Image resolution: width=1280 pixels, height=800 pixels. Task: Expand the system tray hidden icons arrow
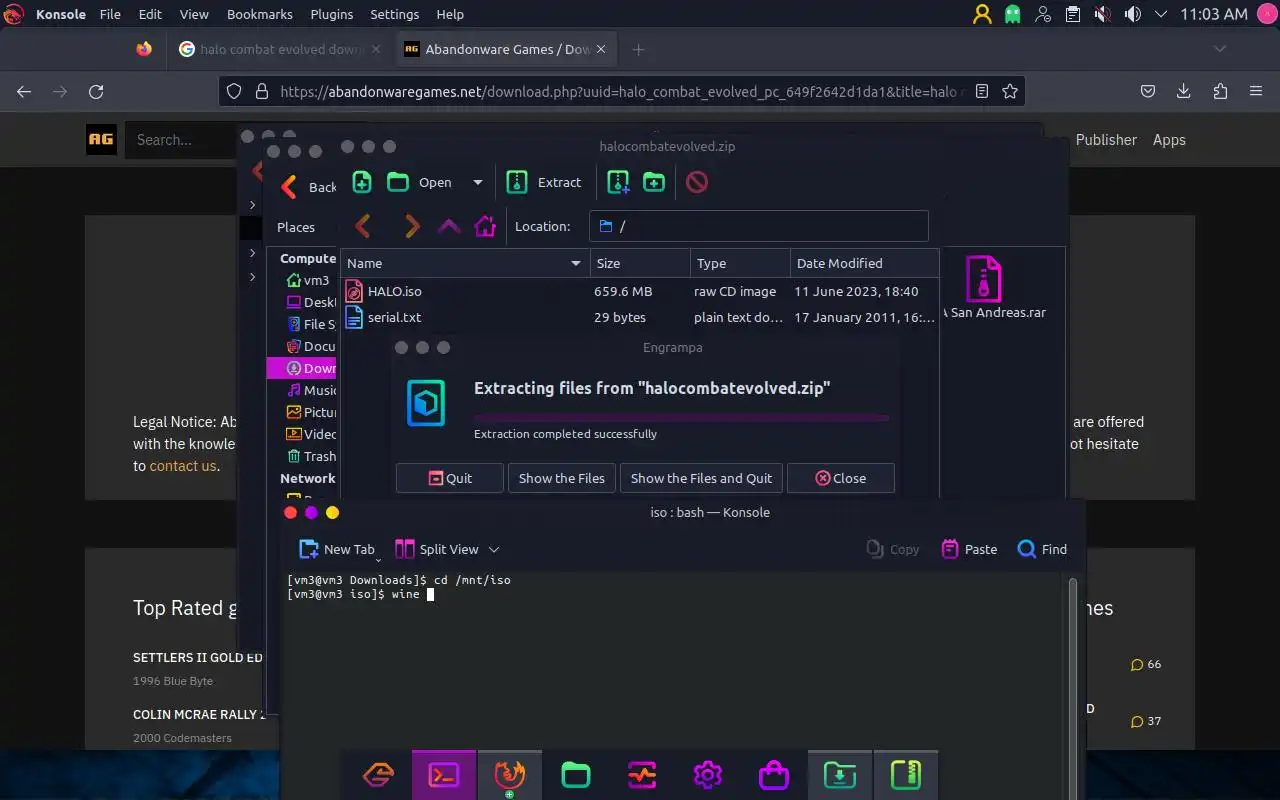[1161, 14]
